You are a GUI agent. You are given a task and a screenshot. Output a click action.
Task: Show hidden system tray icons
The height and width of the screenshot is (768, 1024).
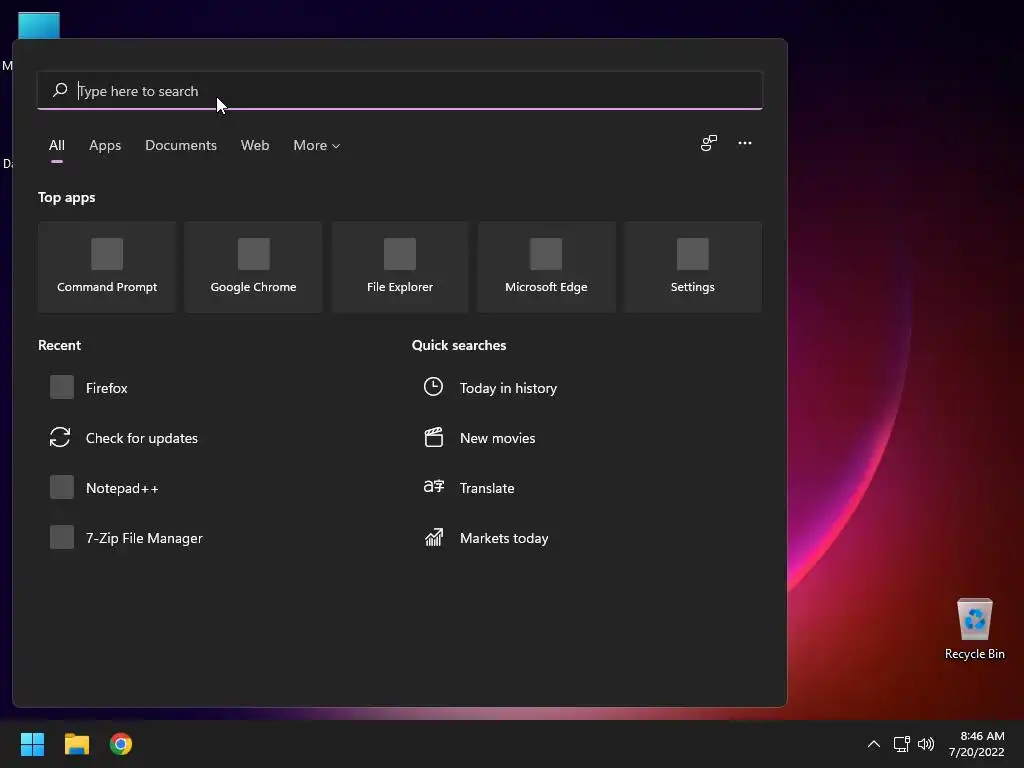pos(873,744)
